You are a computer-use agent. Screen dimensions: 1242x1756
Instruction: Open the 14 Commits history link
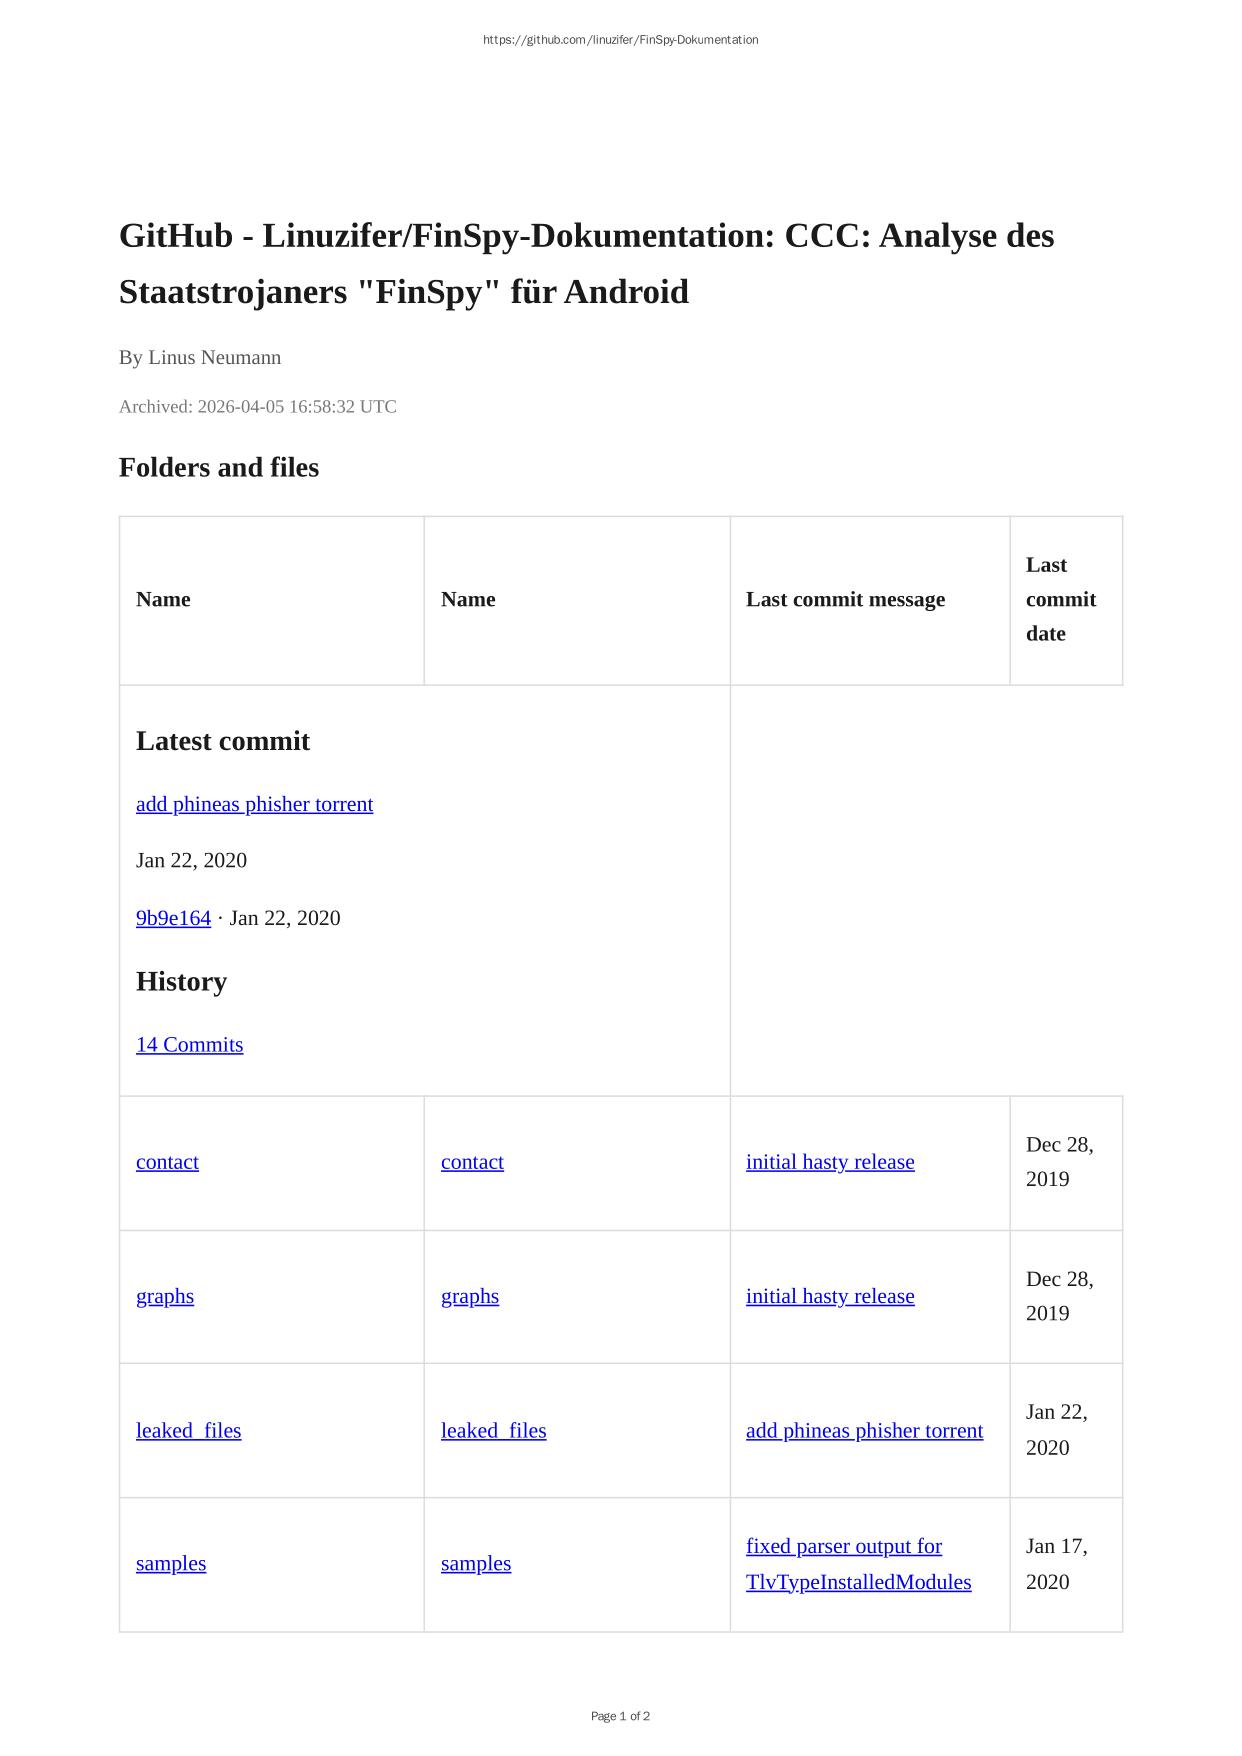[x=189, y=1044]
